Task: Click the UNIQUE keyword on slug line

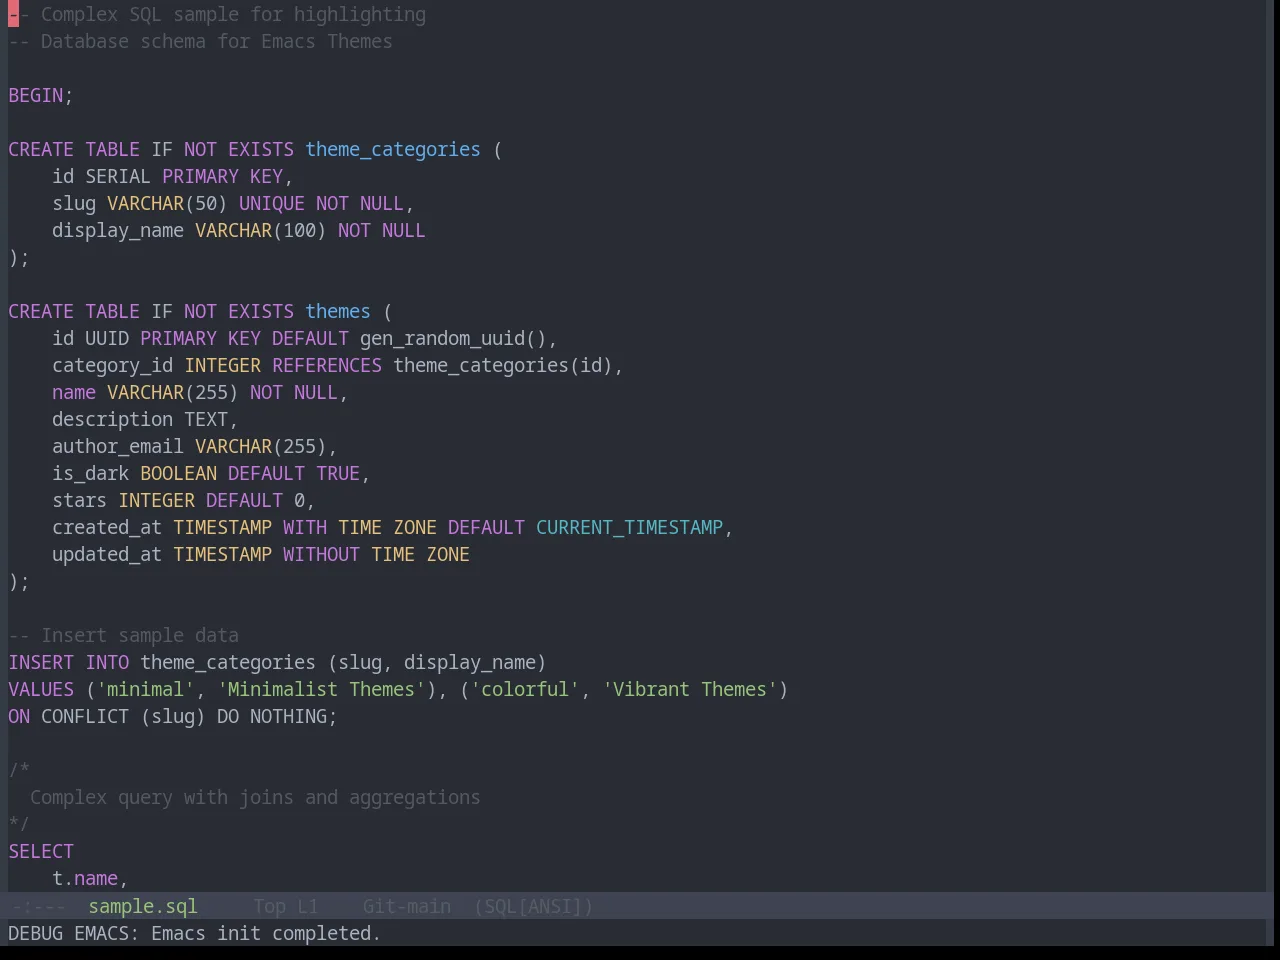Action: click(x=272, y=203)
